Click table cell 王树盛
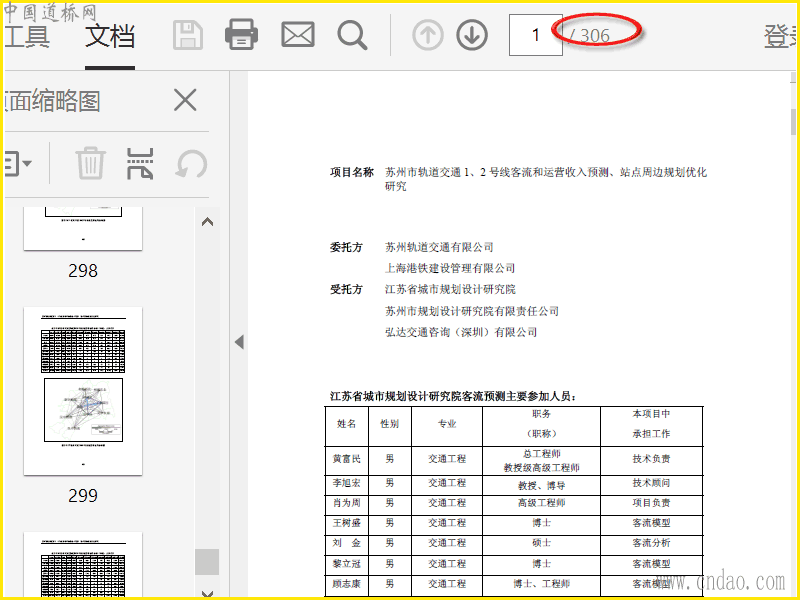 [x=346, y=523]
